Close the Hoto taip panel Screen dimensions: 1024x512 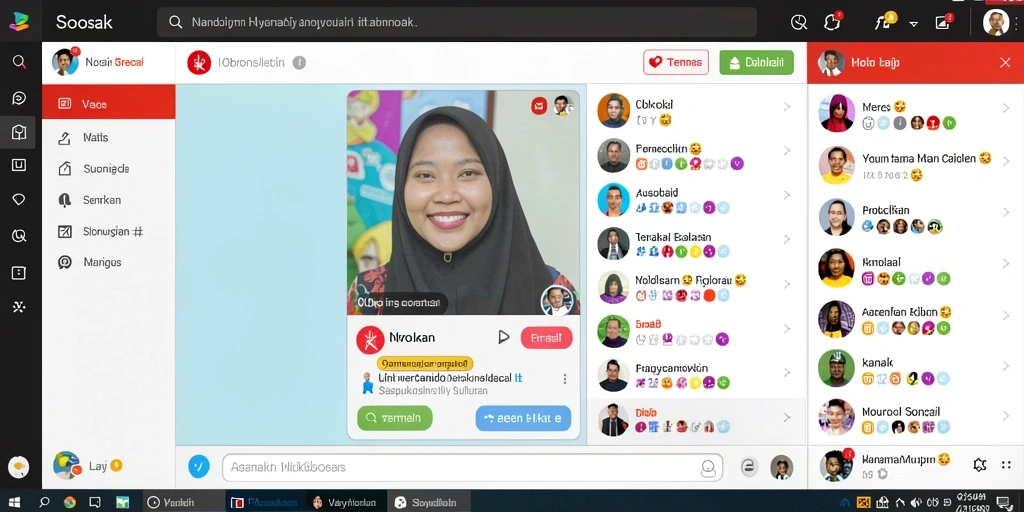coord(1005,63)
